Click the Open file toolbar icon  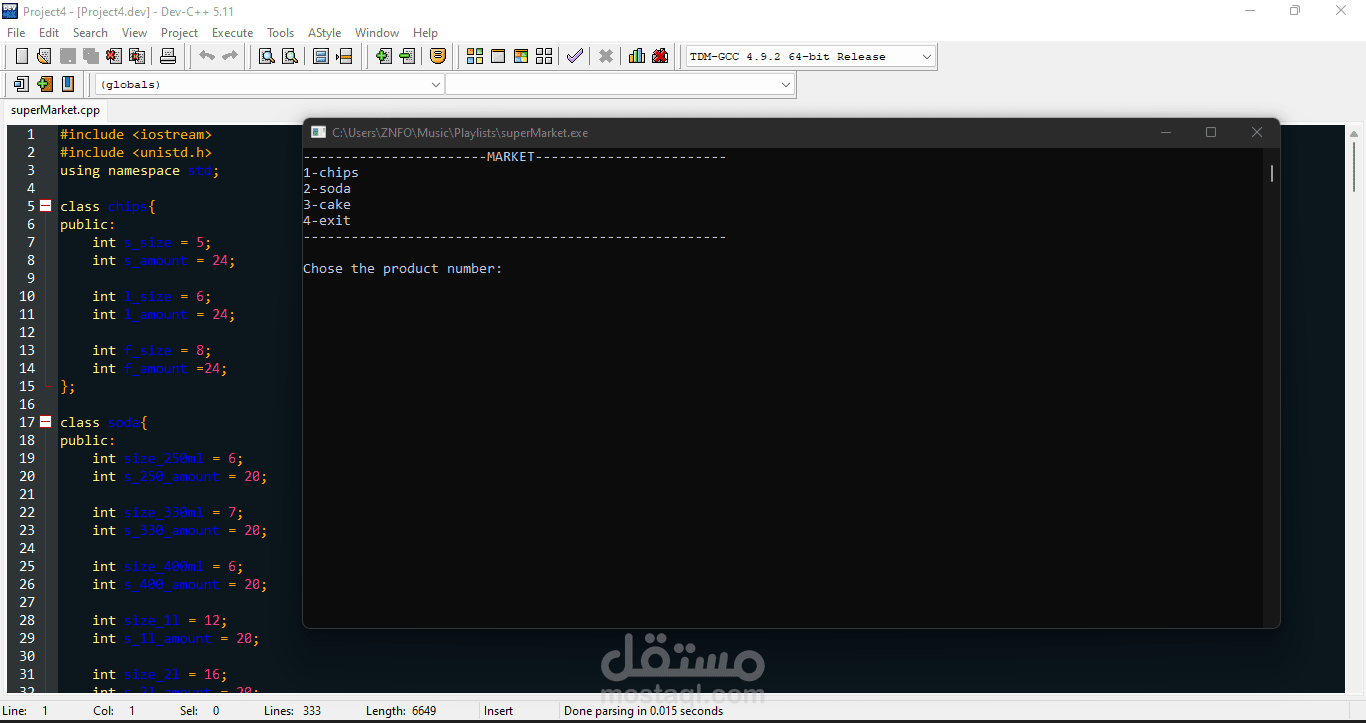(44, 56)
